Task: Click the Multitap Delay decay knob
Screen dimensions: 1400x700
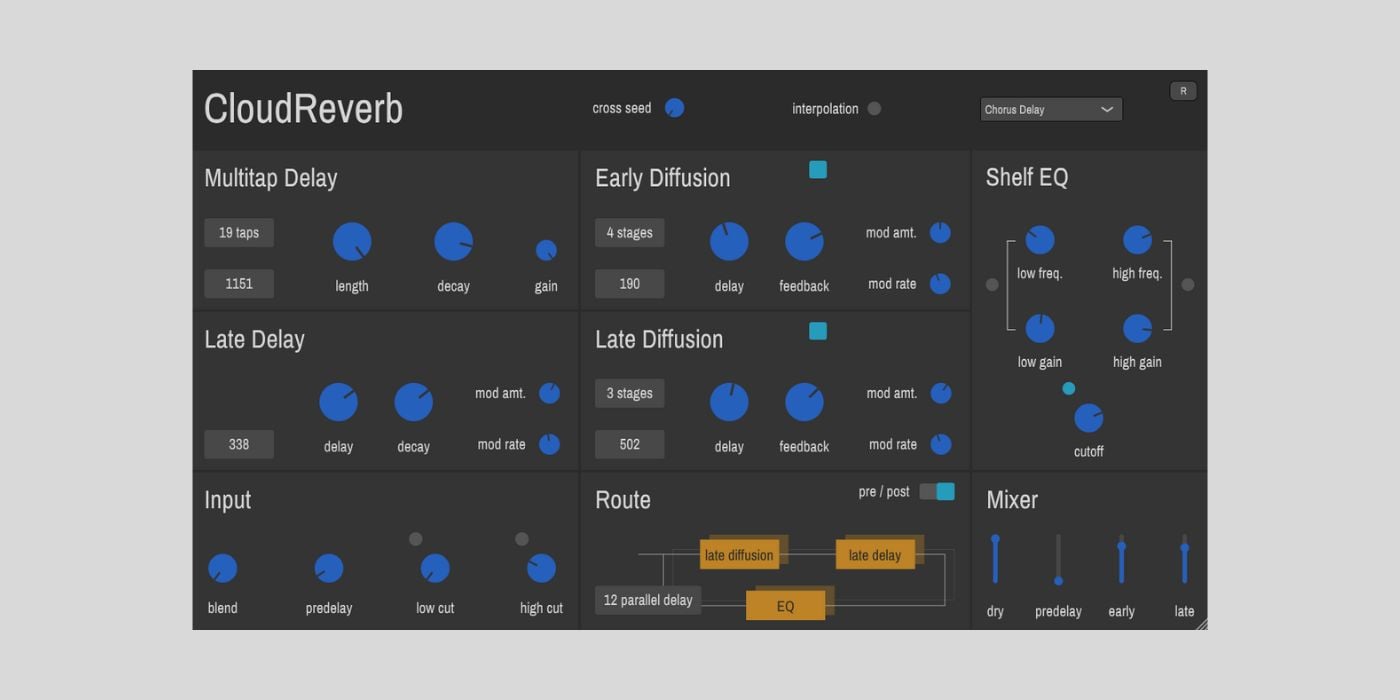Action: [453, 242]
